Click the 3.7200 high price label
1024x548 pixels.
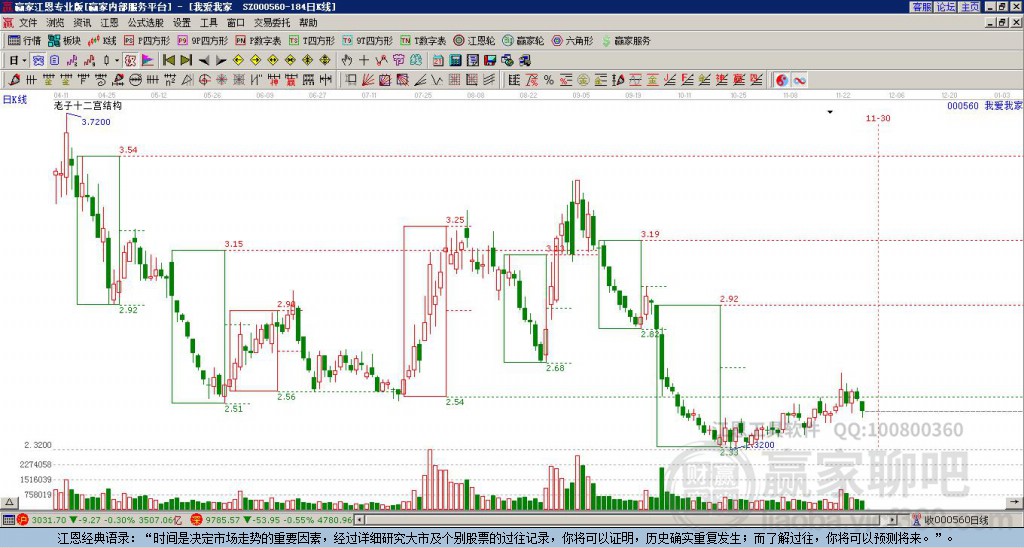pos(95,122)
